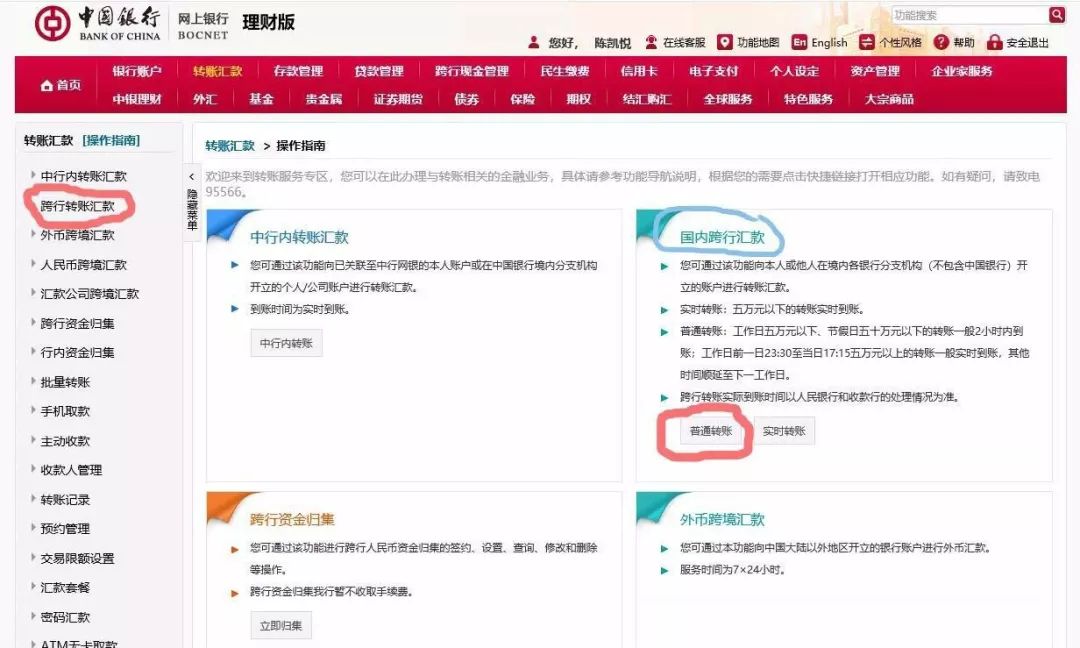Open 全球服务 menu
The width and height of the screenshot is (1080, 648).
click(727, 99)
